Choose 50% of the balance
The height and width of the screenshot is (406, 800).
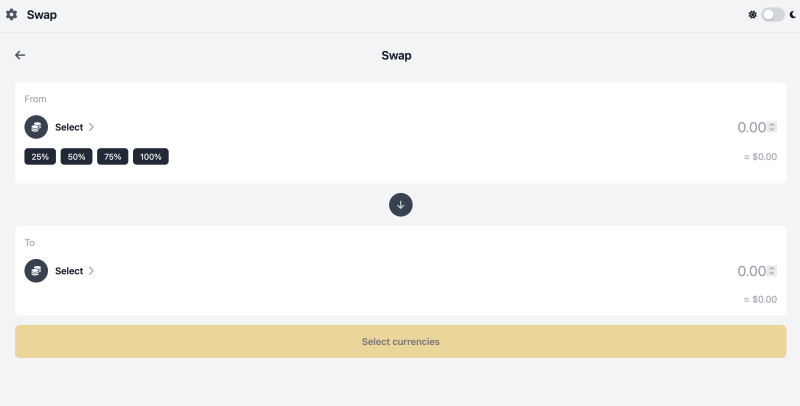coord(76,157)
